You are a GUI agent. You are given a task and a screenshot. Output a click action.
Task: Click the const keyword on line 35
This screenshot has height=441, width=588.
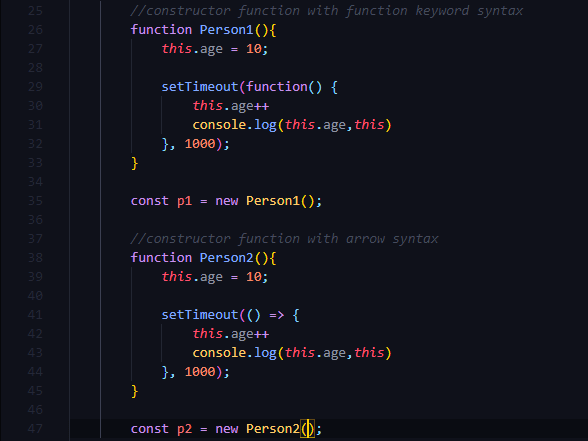[x=150, y=201]
